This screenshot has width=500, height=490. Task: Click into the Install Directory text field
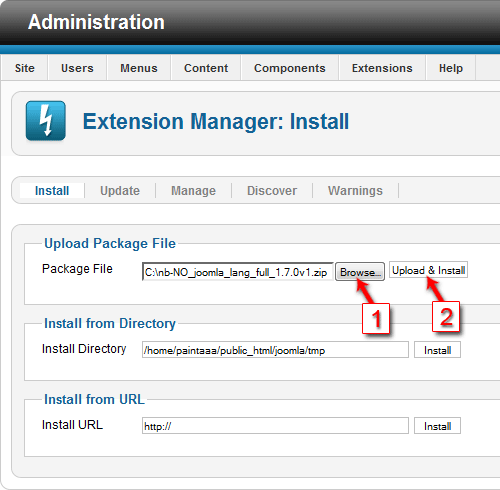(x=275, y=350)
